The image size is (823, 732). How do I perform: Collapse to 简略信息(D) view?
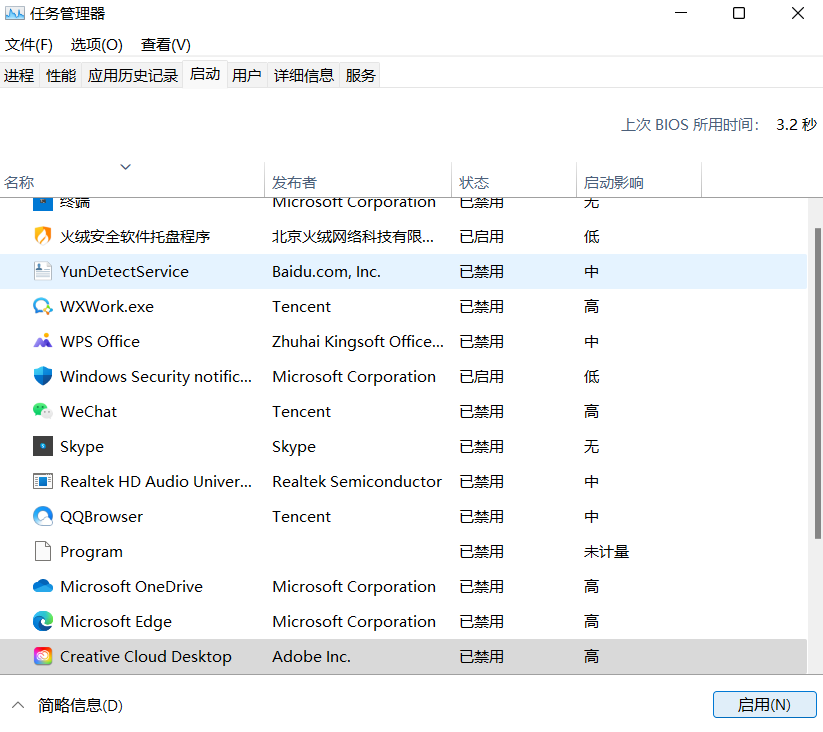(x=80, y=705)
